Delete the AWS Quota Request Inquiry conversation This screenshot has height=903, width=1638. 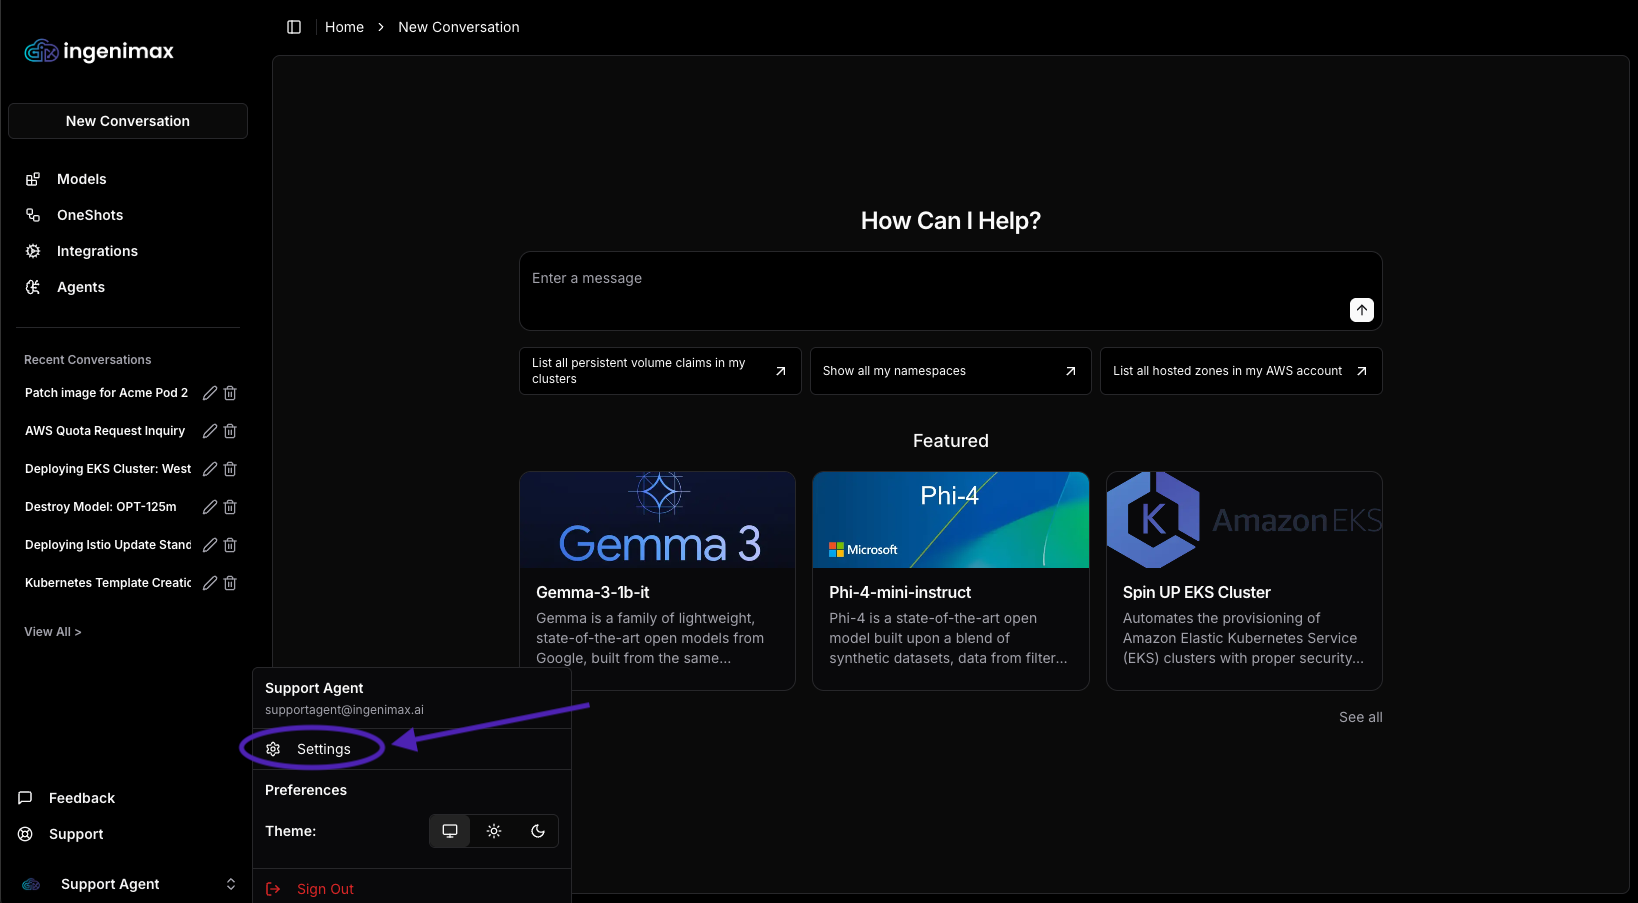tap(230, 431)
